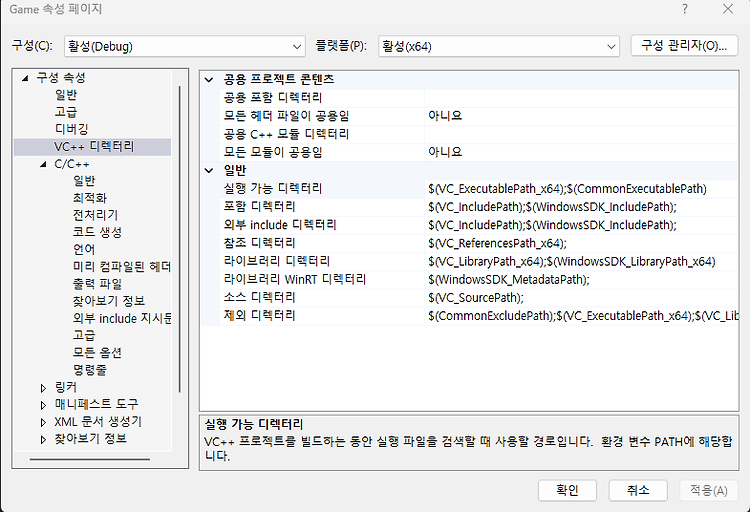
Task: Select 전처리기 in the tree
Action: (95, 215)
